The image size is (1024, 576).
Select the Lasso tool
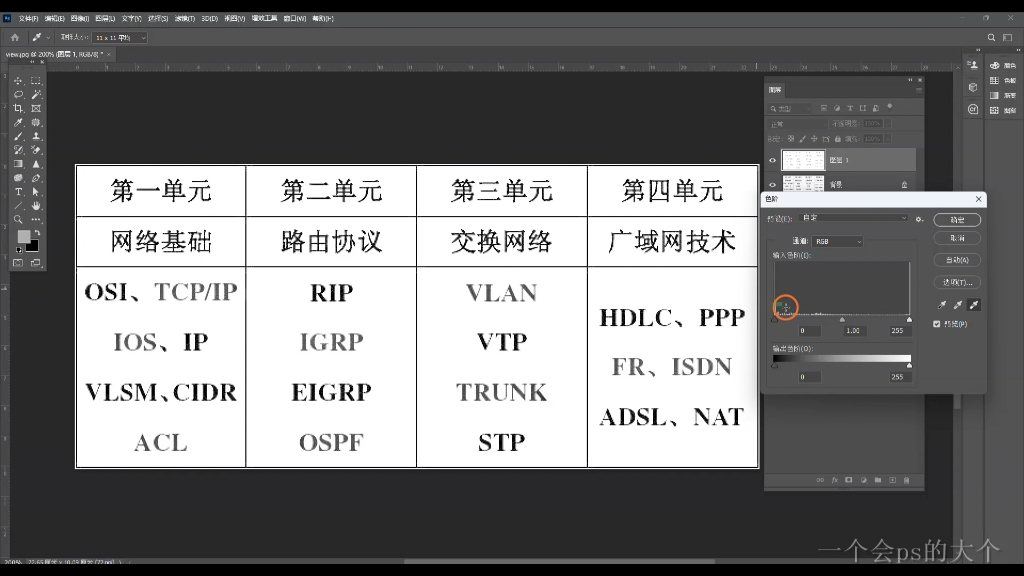[18, 94]
